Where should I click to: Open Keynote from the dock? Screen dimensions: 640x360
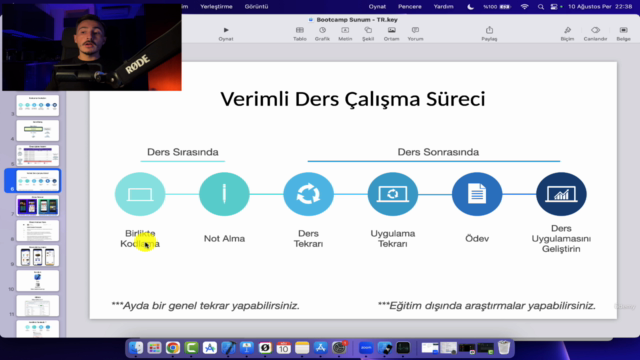coord(247,348)
